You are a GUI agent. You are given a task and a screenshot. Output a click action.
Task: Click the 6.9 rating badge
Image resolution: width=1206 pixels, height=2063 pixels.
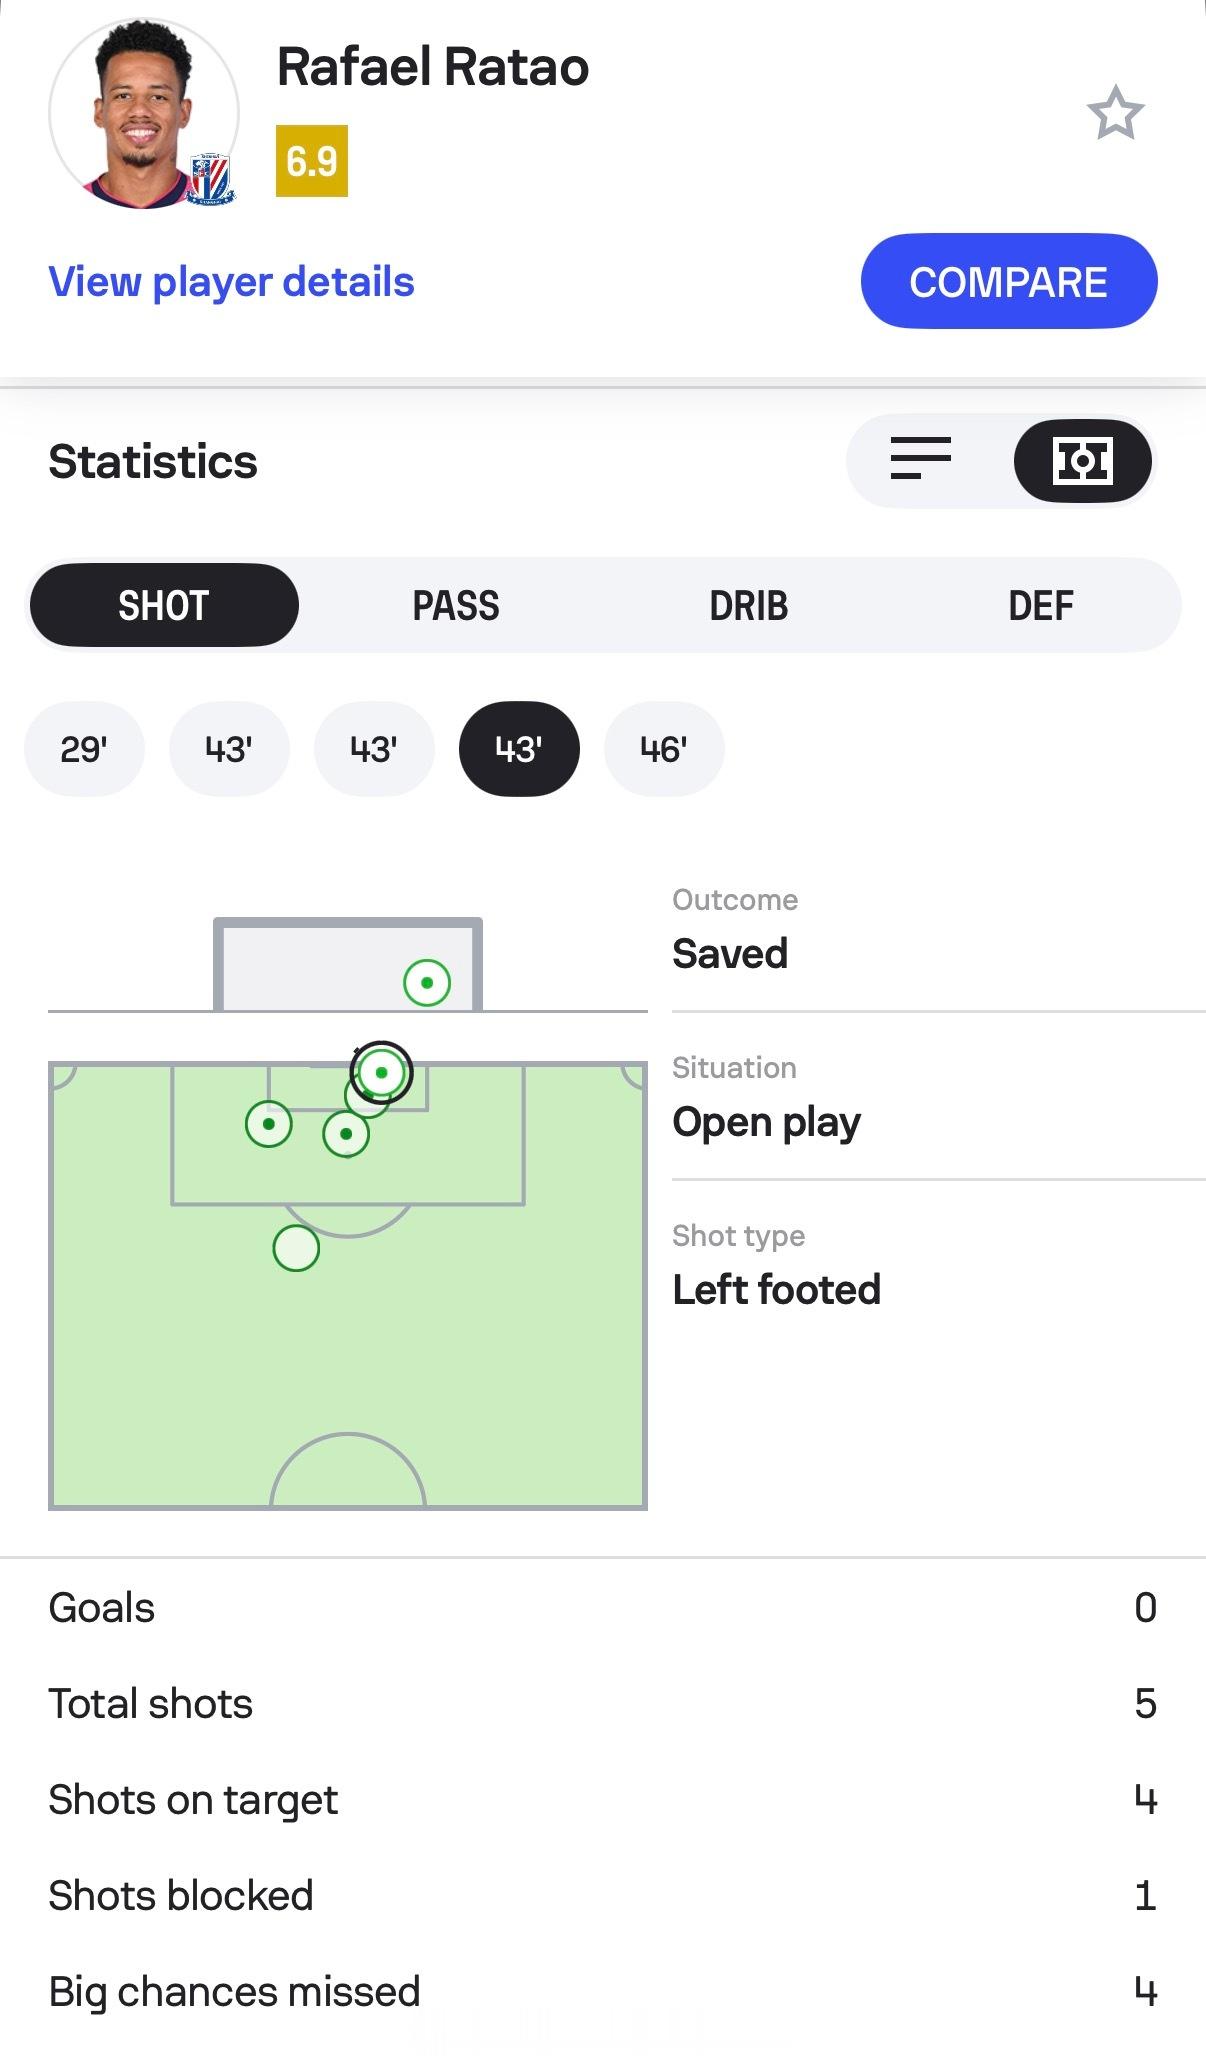coord(312,161)
